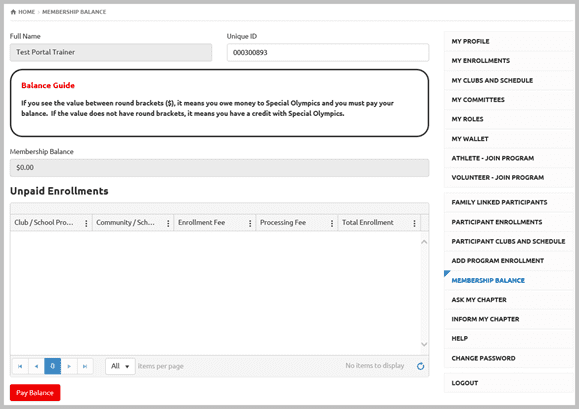
Task: Refresh the Unpaid Enrollments grid
Action: click(420, 366)
